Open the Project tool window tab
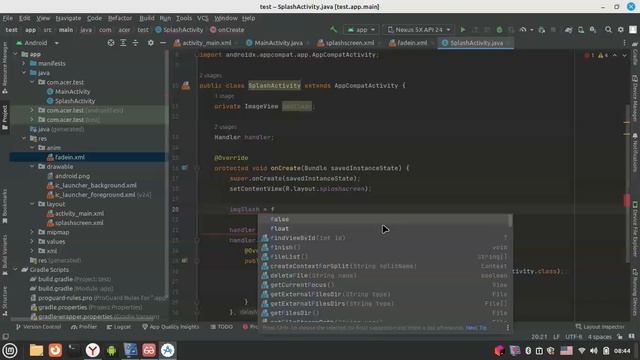Viewport: 640px width, 360px height. tap(5, 118)
